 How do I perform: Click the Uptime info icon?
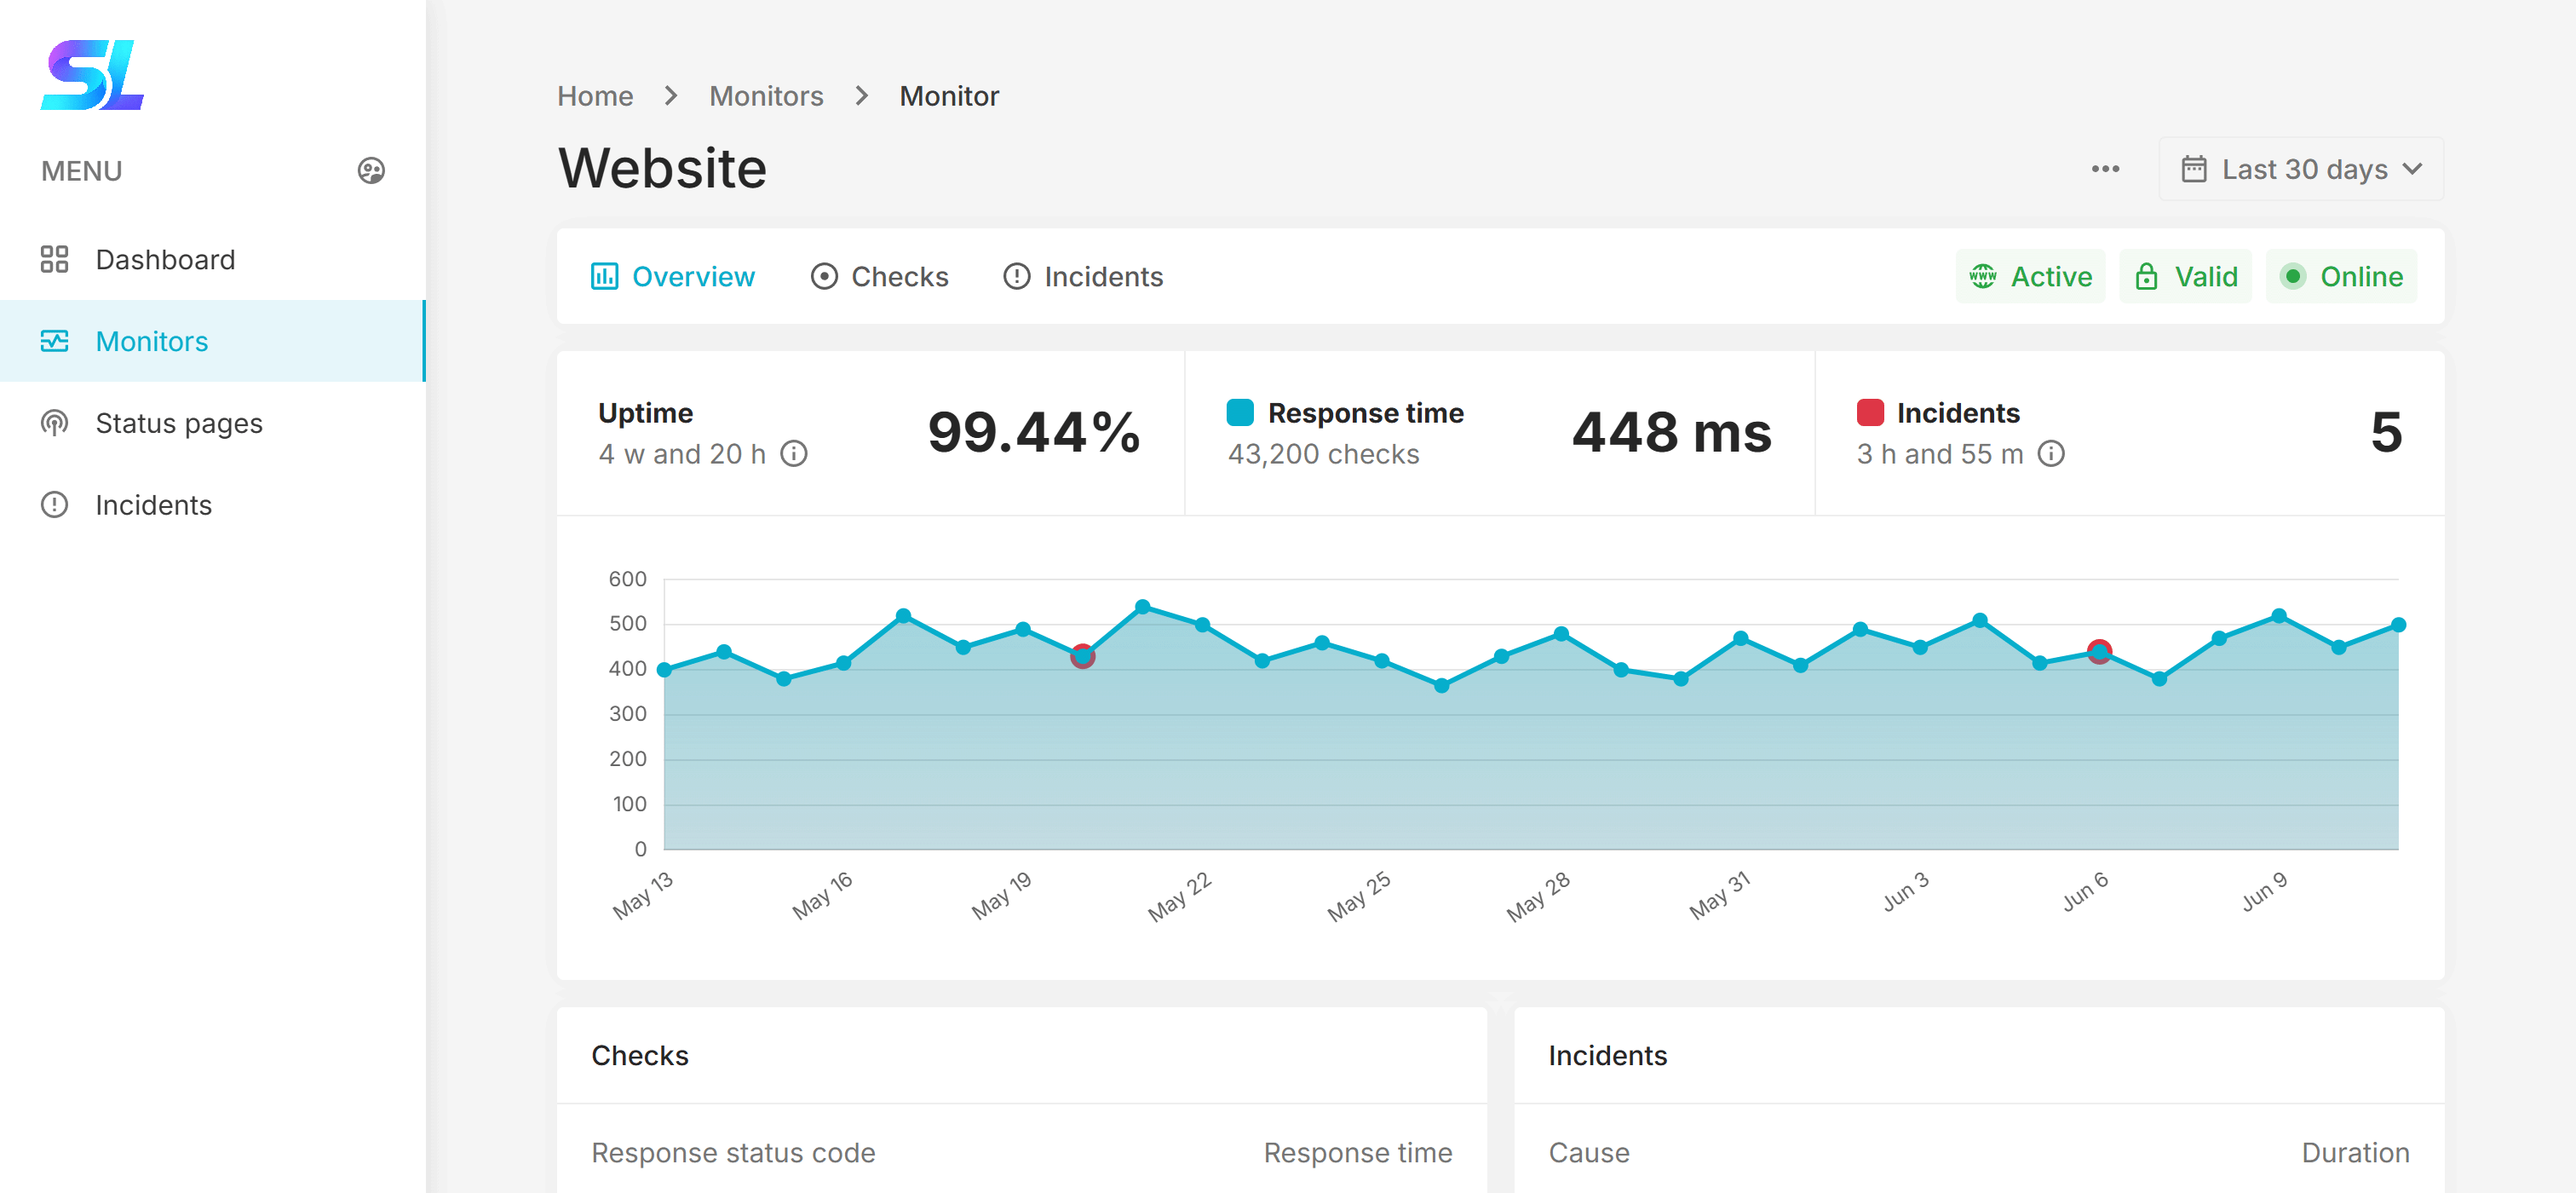(794, 454)
